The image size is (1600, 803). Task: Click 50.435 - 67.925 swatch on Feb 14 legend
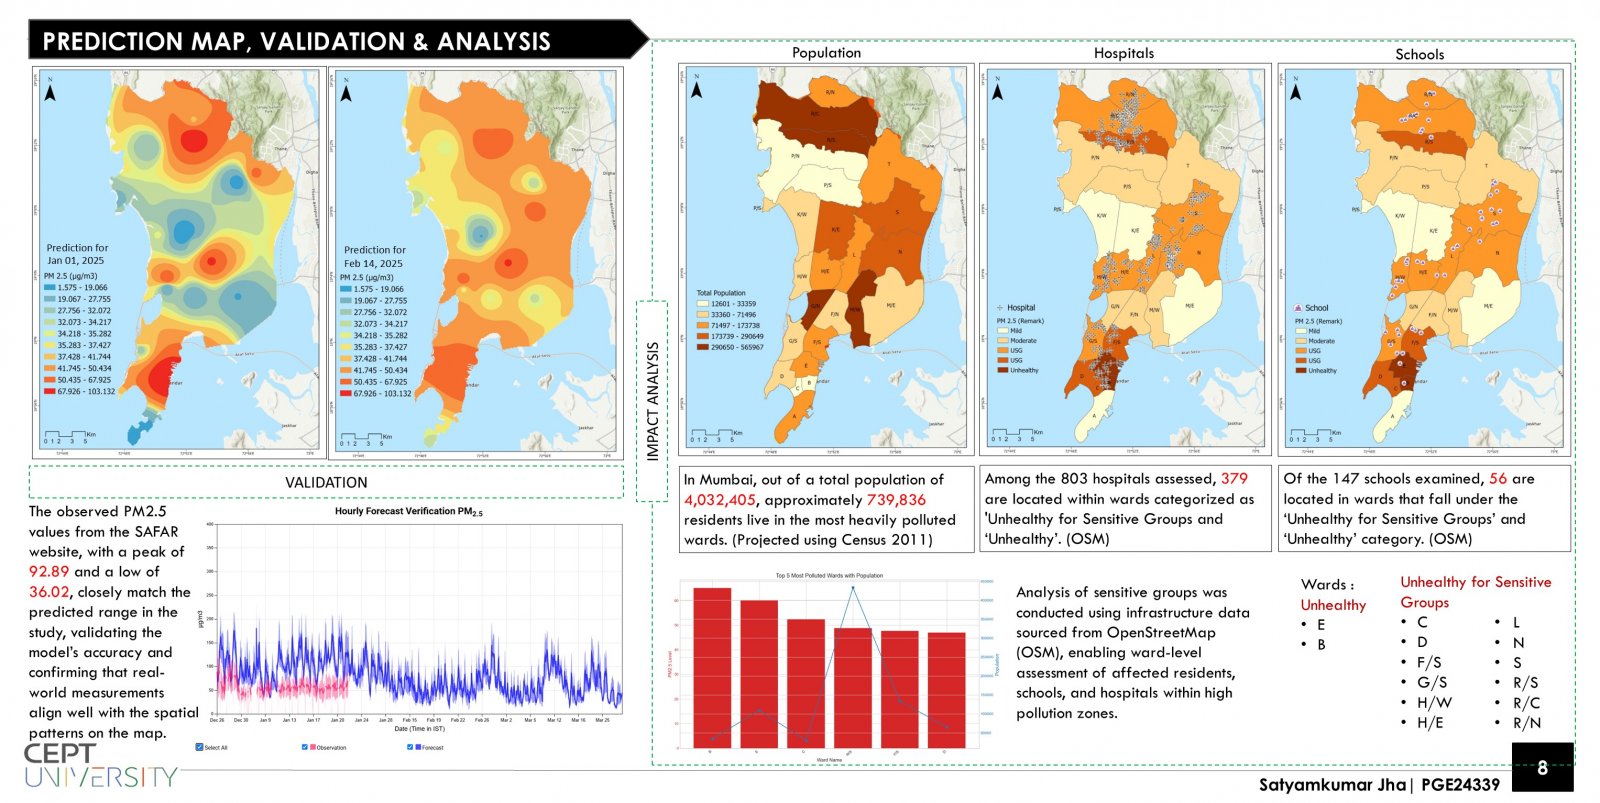pos(346,382)
